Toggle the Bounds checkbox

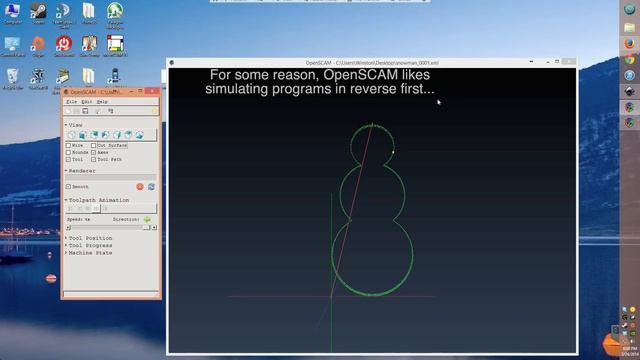tap(68, 152)
